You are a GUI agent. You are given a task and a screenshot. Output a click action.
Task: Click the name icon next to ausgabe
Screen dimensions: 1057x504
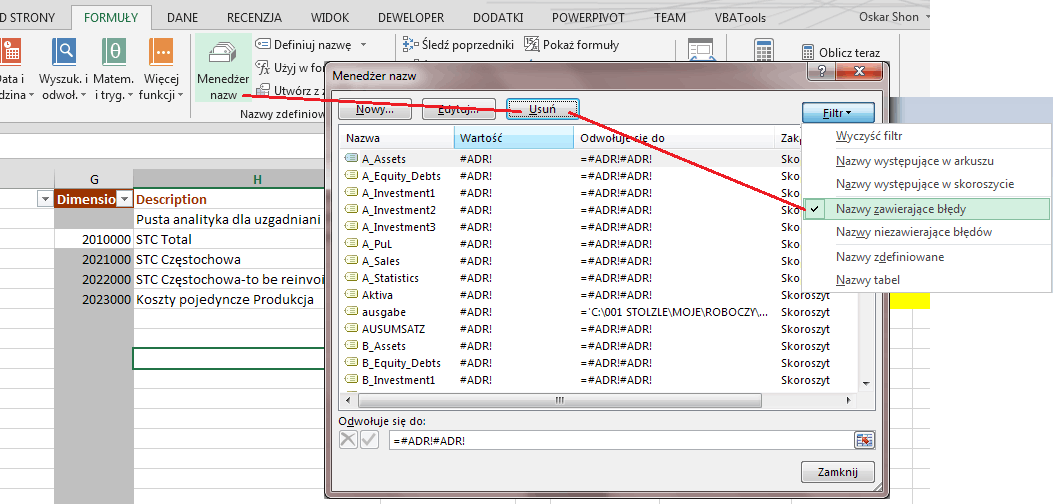coord(351,311)
